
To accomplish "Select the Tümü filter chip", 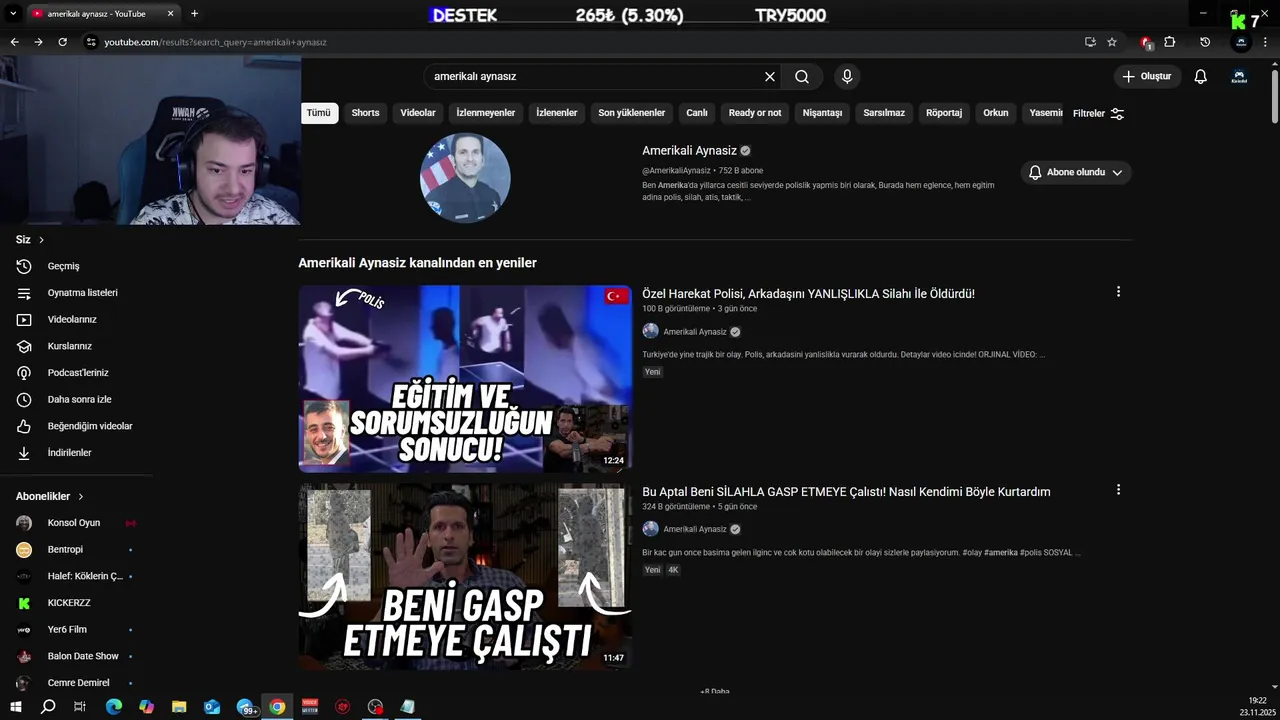I will 319,113.
